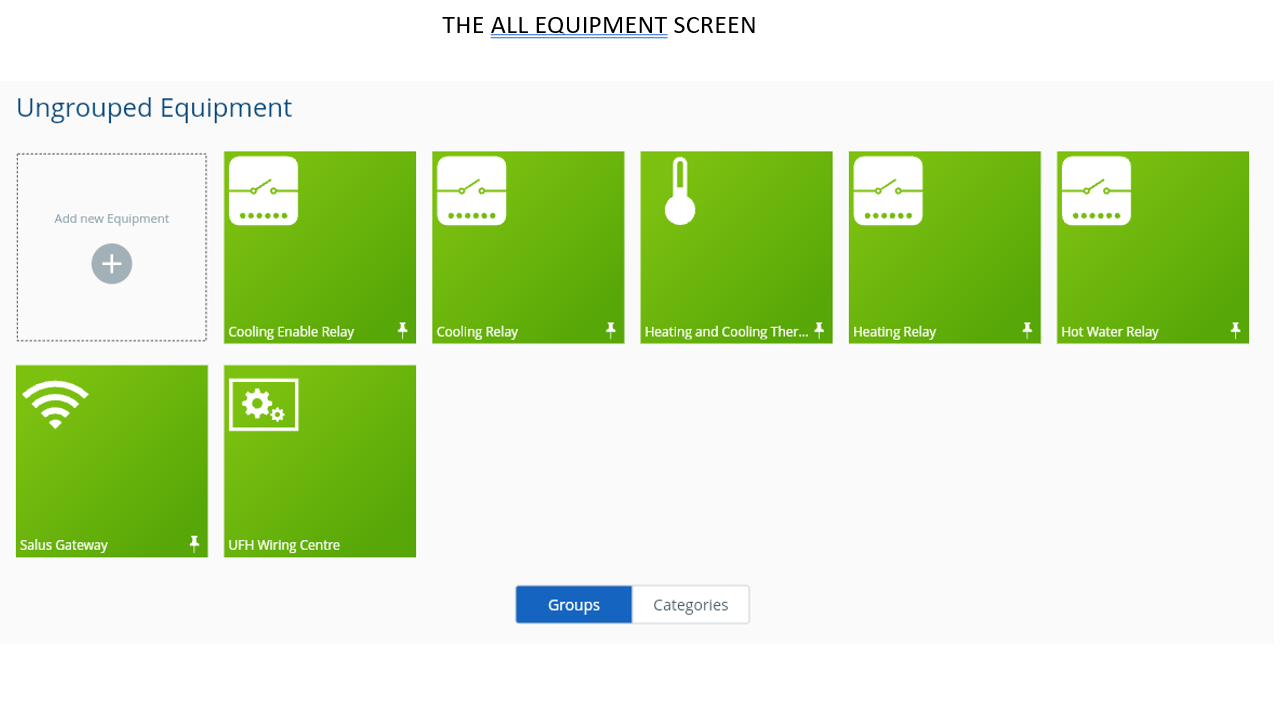This screenshot has width=1280, height=707.
Task: Toggle pin on Cooling Relay tile
Action: click(x=611, y=330)
